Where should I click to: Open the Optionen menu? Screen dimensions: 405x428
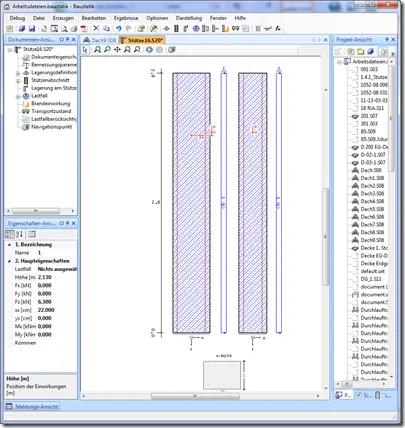click(157, 18)
